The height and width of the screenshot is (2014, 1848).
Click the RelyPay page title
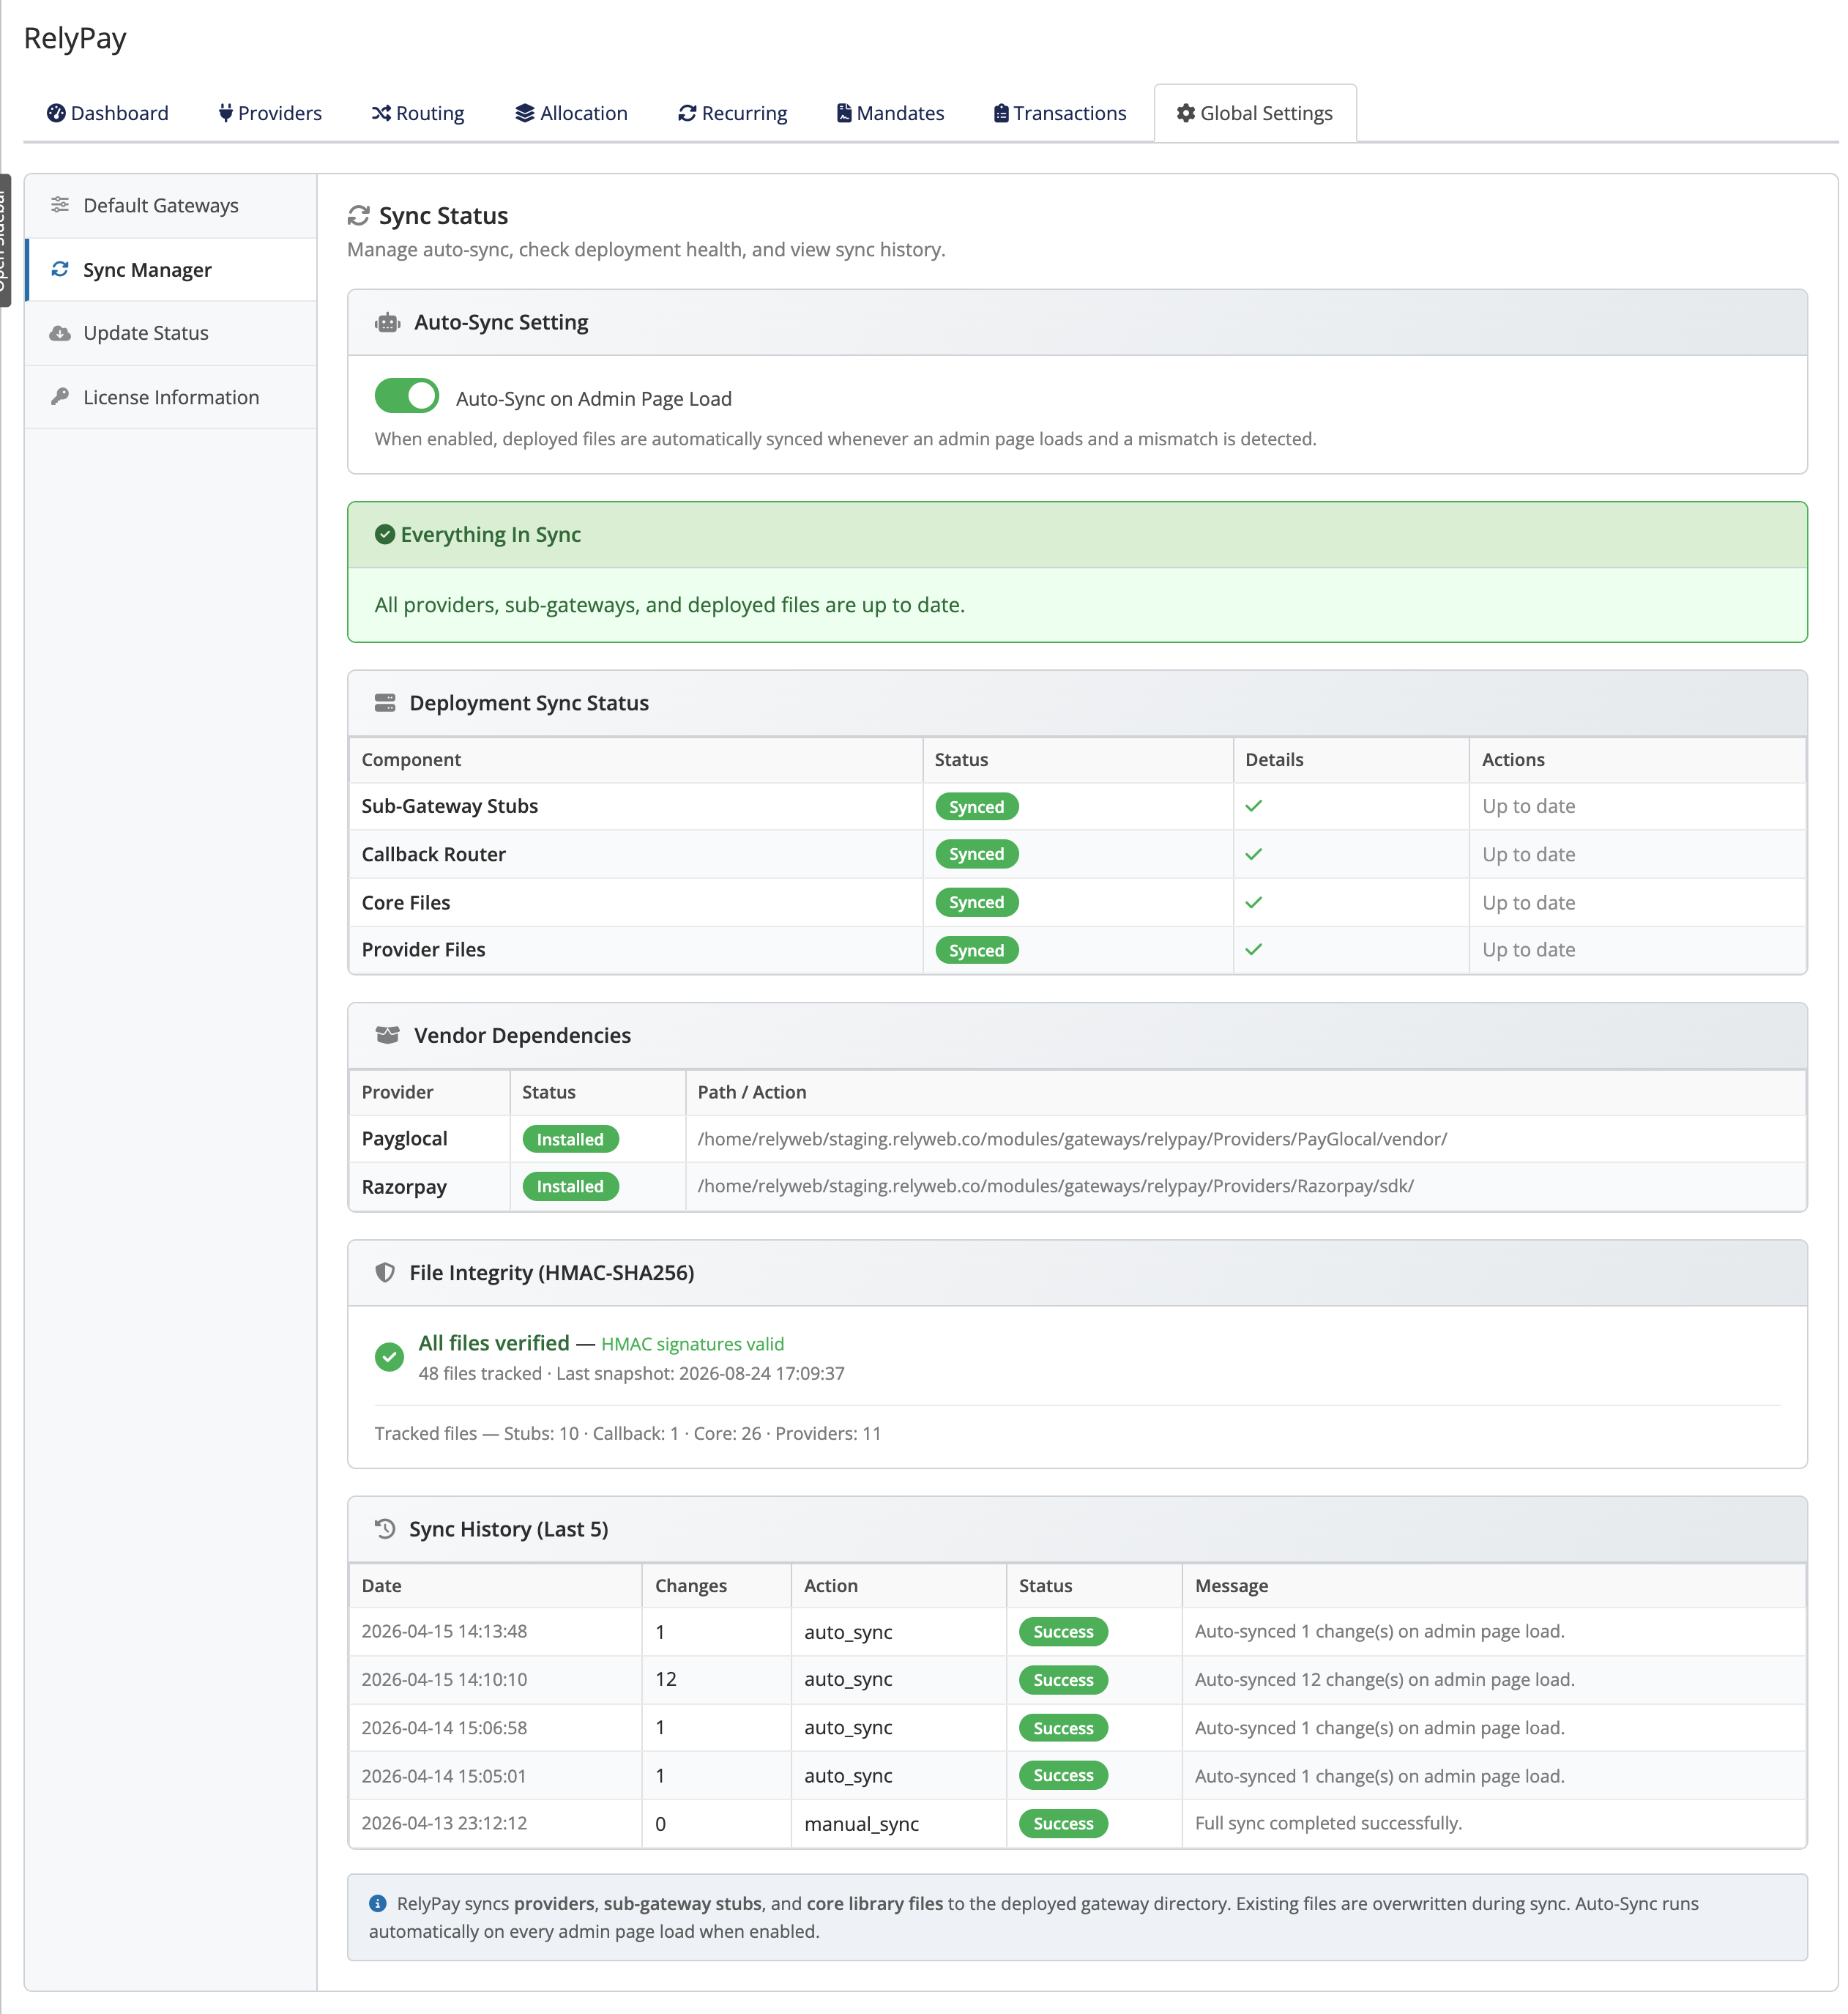tap(75, 38)
